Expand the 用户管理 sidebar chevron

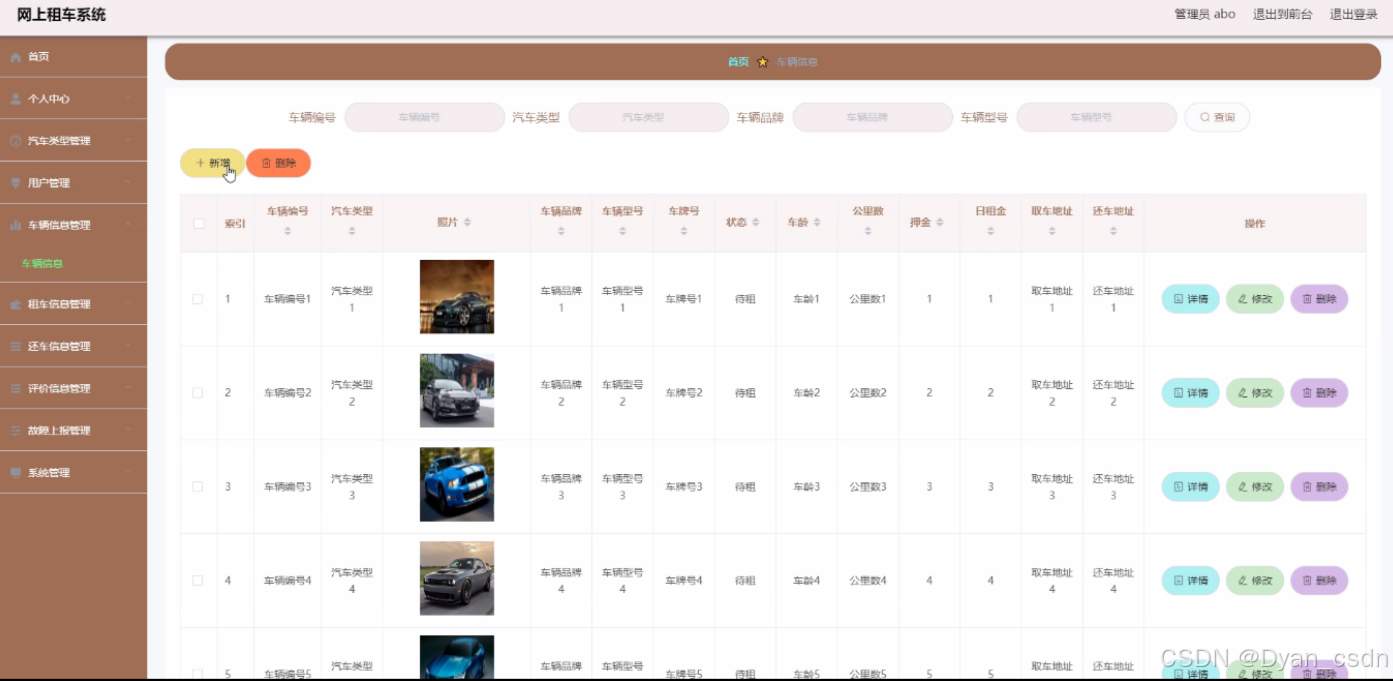coord(129,183)
